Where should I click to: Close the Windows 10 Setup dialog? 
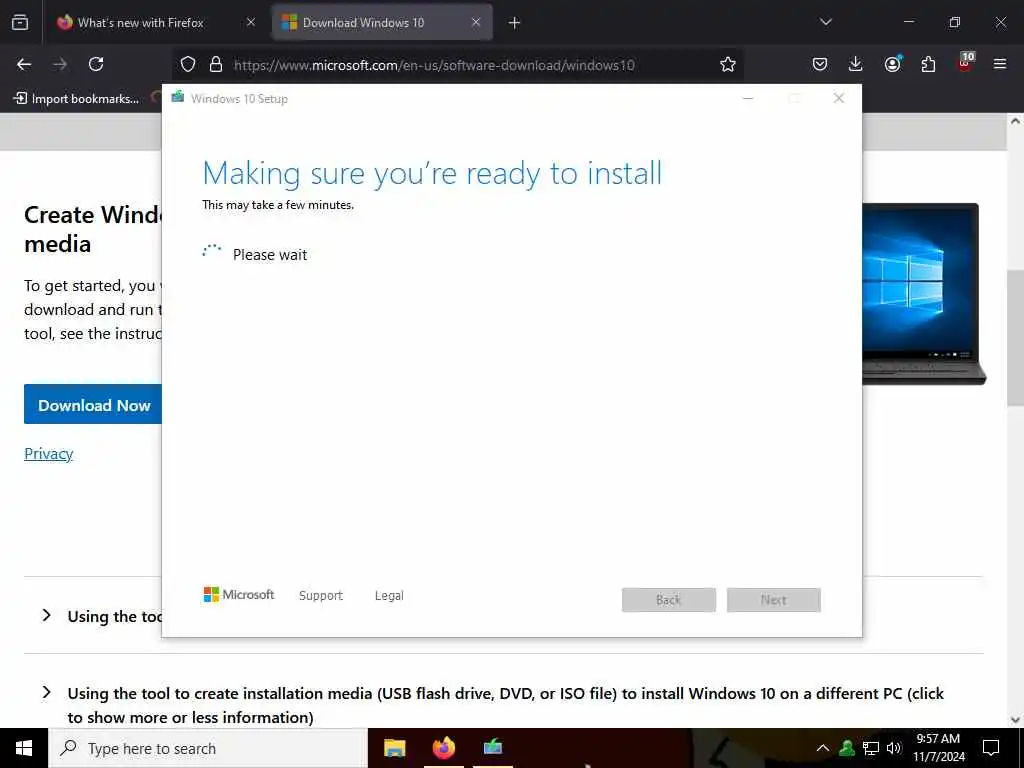pyautogui.click(x=839, y=99)
